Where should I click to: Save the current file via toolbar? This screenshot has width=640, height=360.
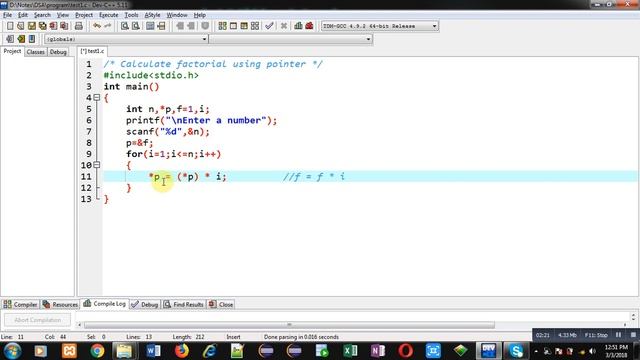coord(32,26)
